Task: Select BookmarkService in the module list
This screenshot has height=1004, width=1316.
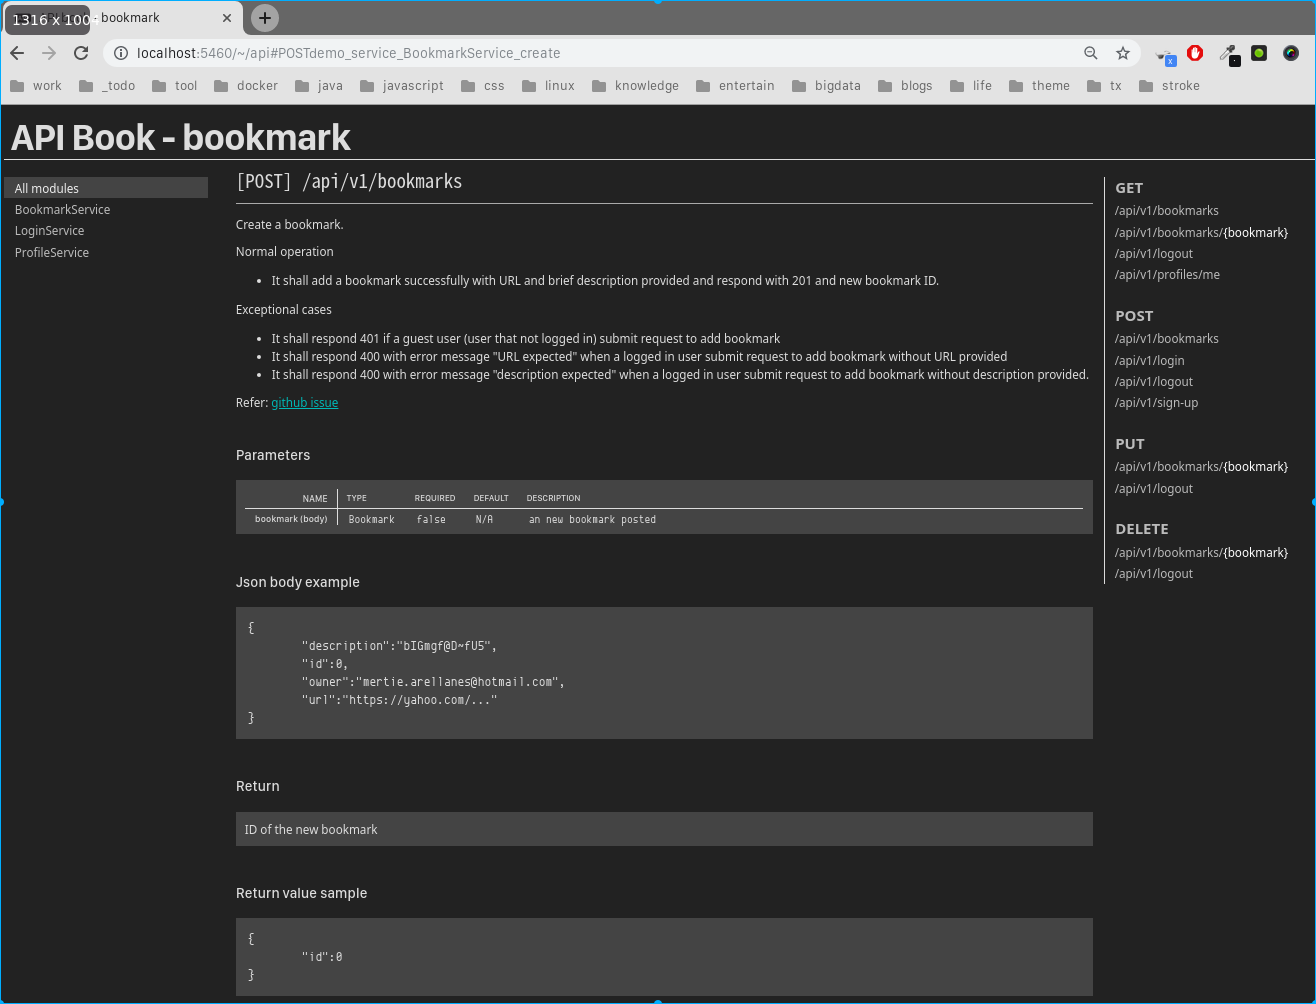Action: pyautogui.click(x=62, y=210)
